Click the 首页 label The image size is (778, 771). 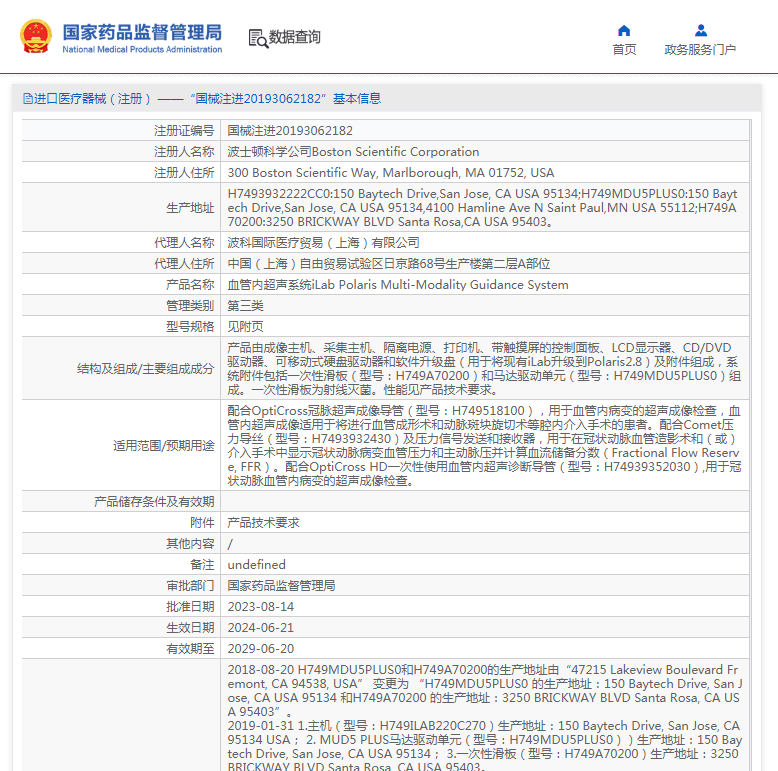[x=624, y=50]
